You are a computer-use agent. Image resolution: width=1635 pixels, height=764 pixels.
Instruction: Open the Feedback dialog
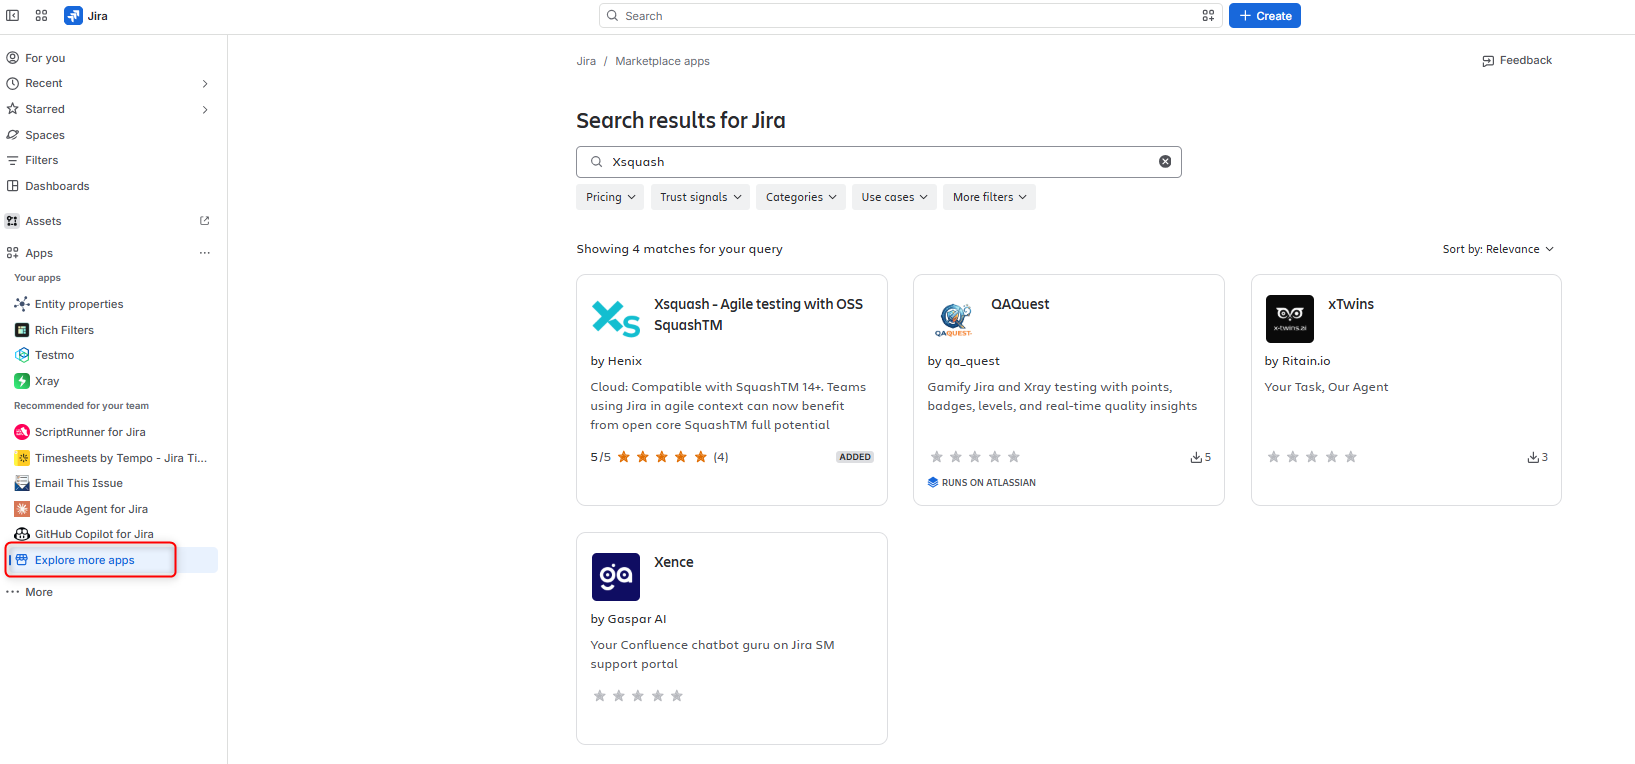(1517, 61)
